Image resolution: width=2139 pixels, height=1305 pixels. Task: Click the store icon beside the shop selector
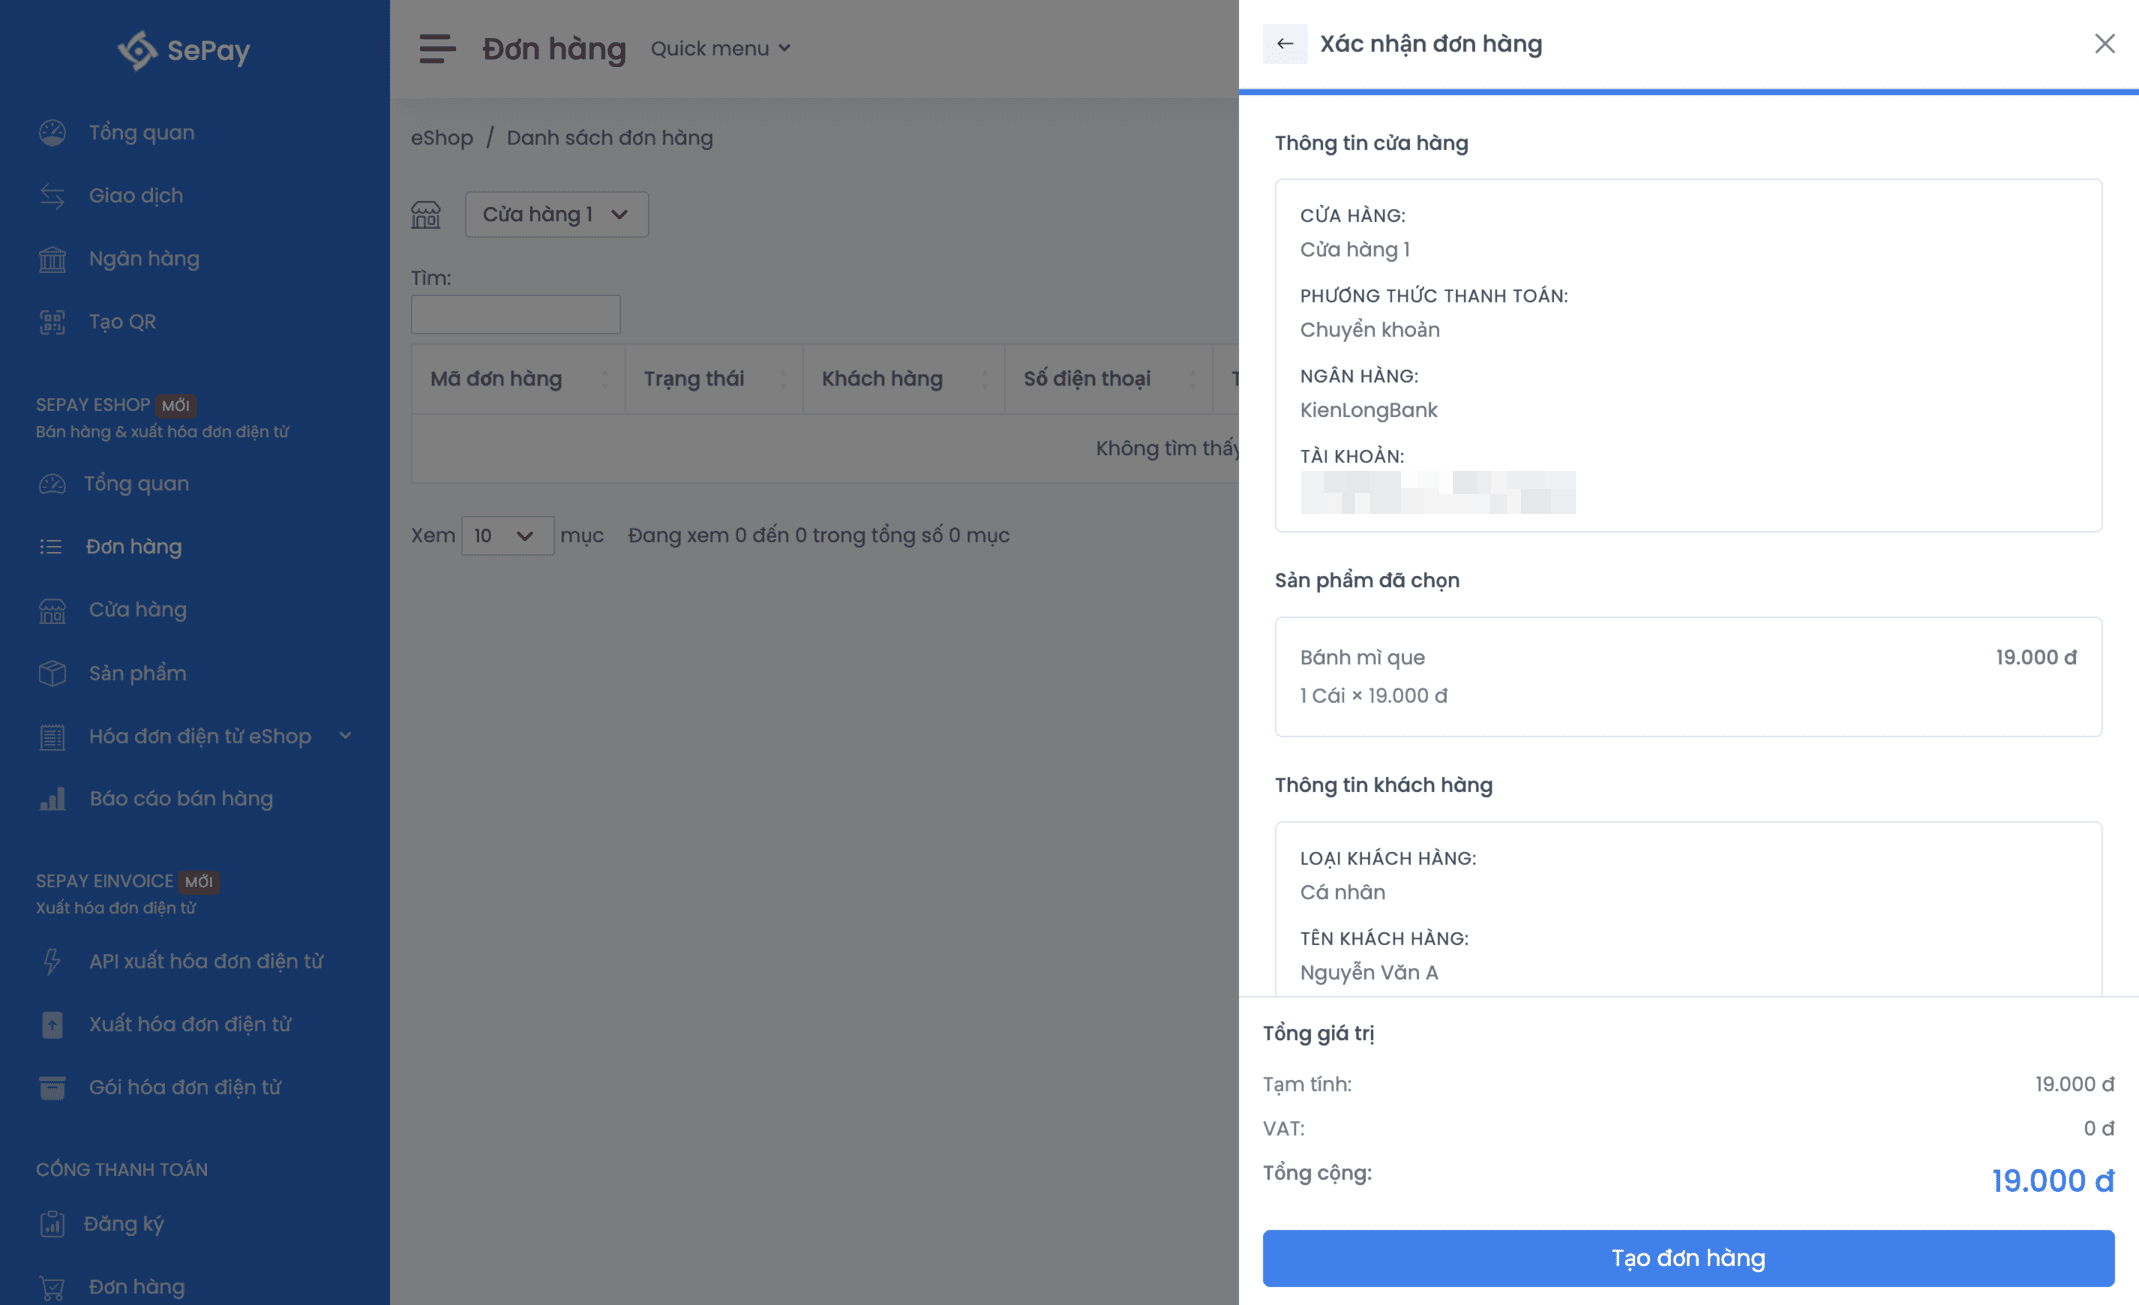point(426,215)
